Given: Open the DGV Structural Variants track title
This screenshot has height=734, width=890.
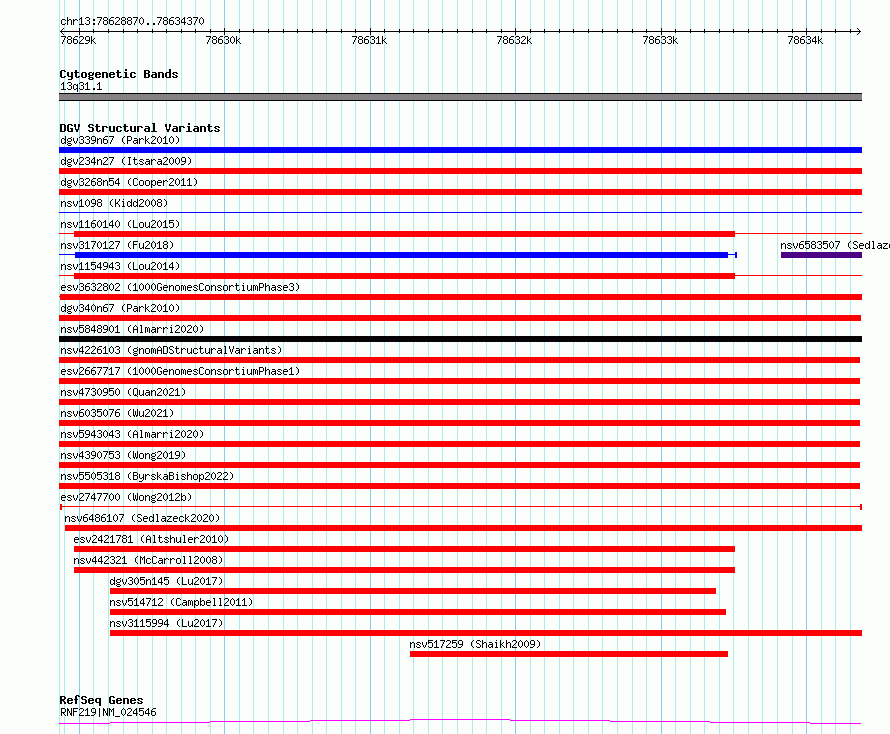Looking at the screenshot, I should click(140, 128).
